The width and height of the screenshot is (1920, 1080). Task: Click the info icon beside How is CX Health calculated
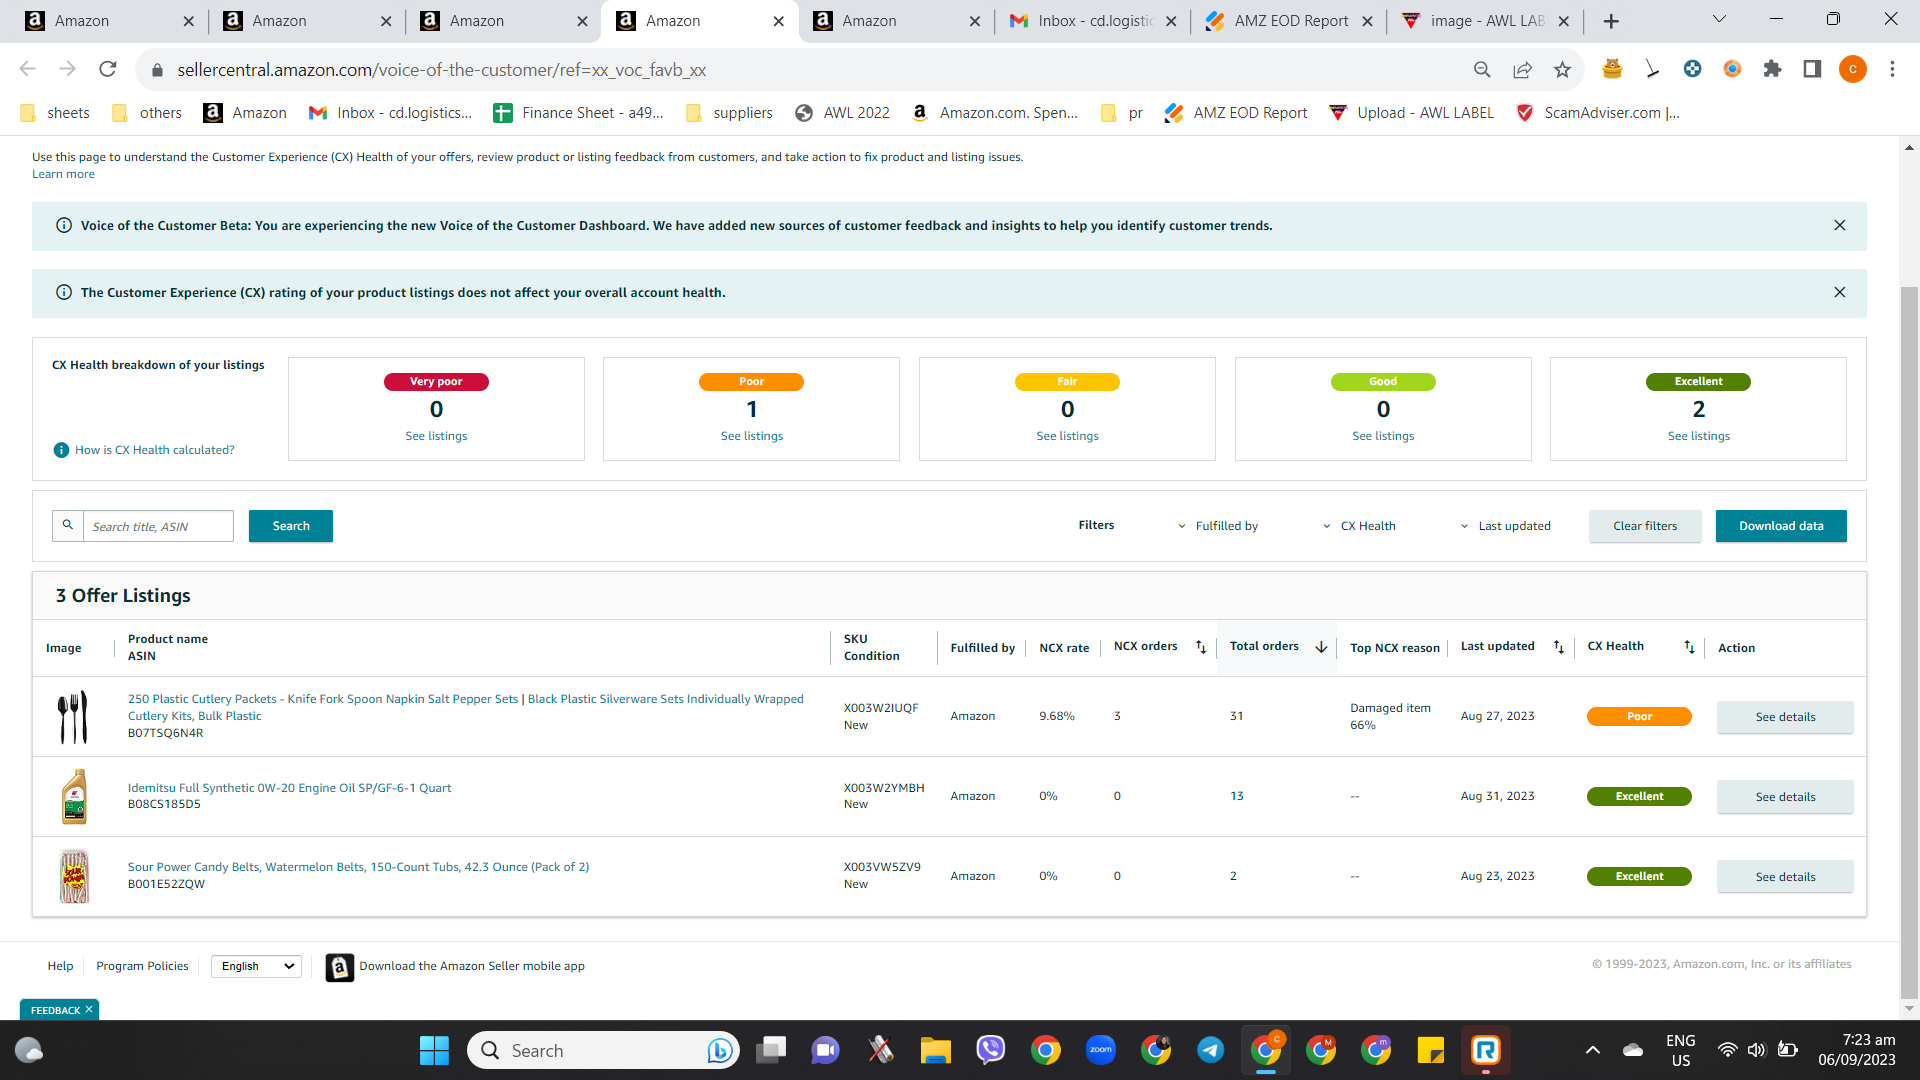click(x=61, y=450)
